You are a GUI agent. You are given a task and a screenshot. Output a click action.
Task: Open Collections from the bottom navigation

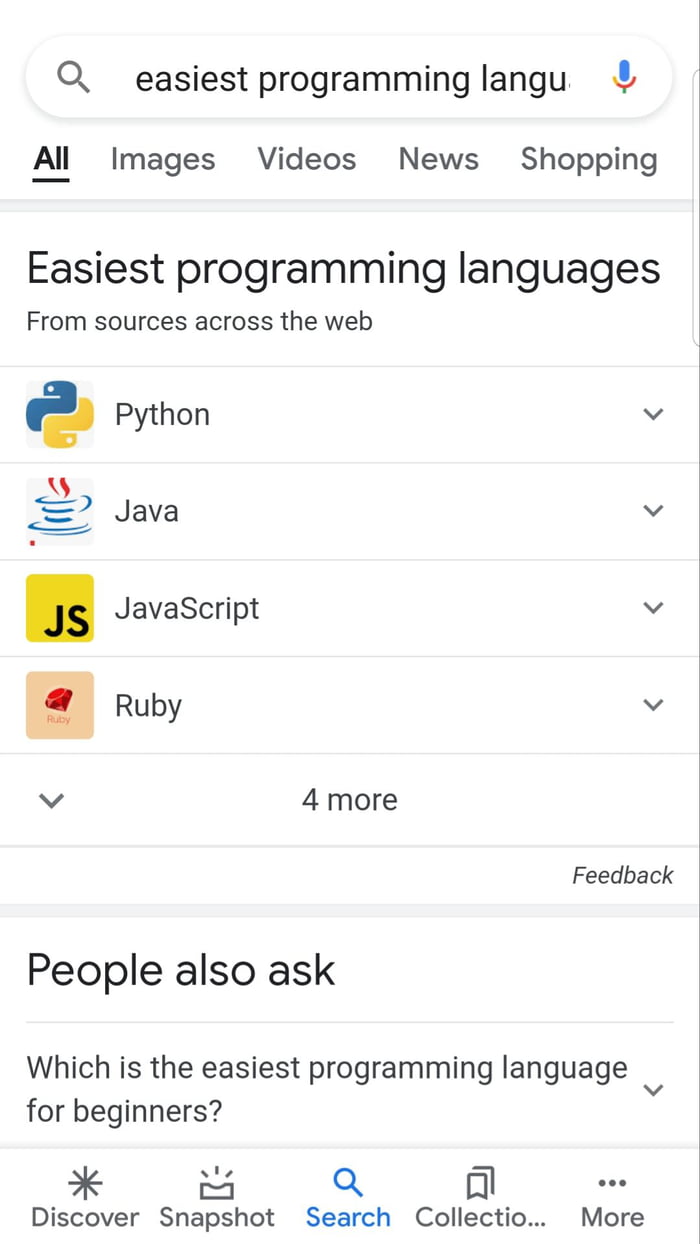click(481, 1199)
